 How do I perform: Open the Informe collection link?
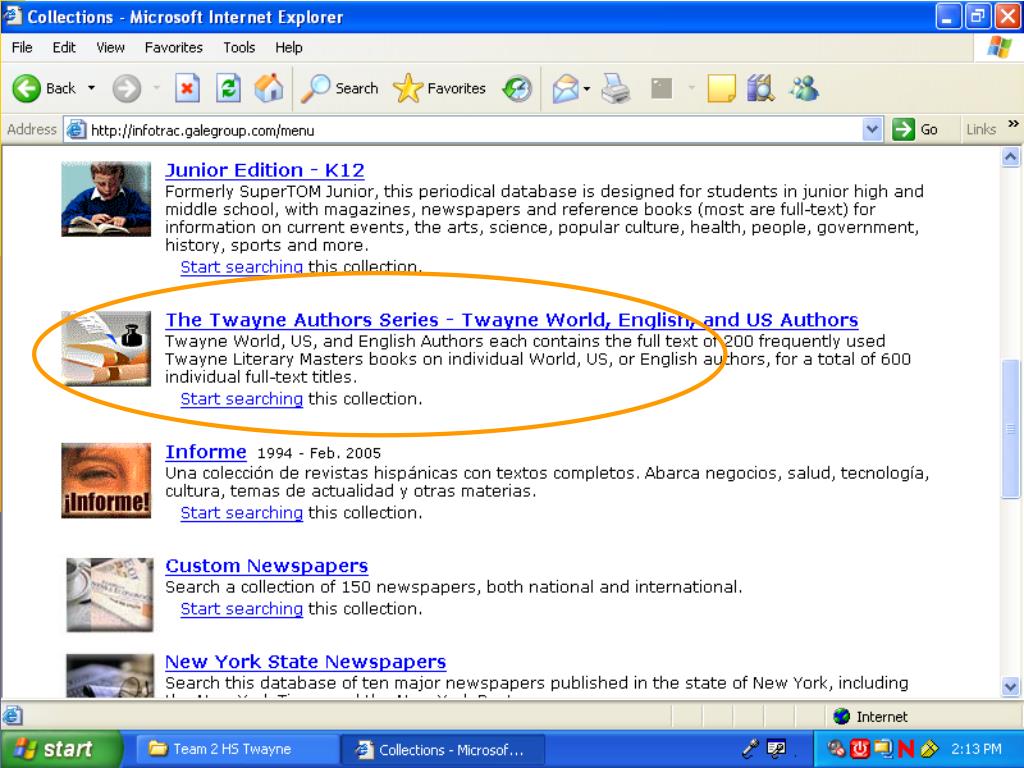(206, 452)
